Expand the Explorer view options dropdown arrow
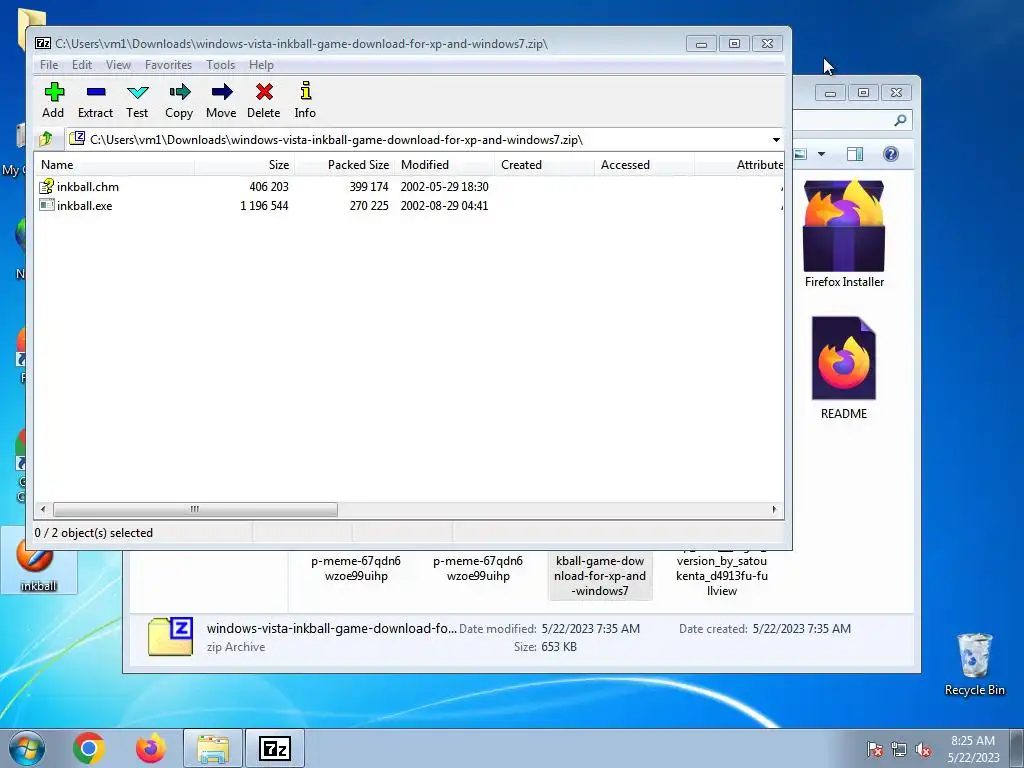 822,154
